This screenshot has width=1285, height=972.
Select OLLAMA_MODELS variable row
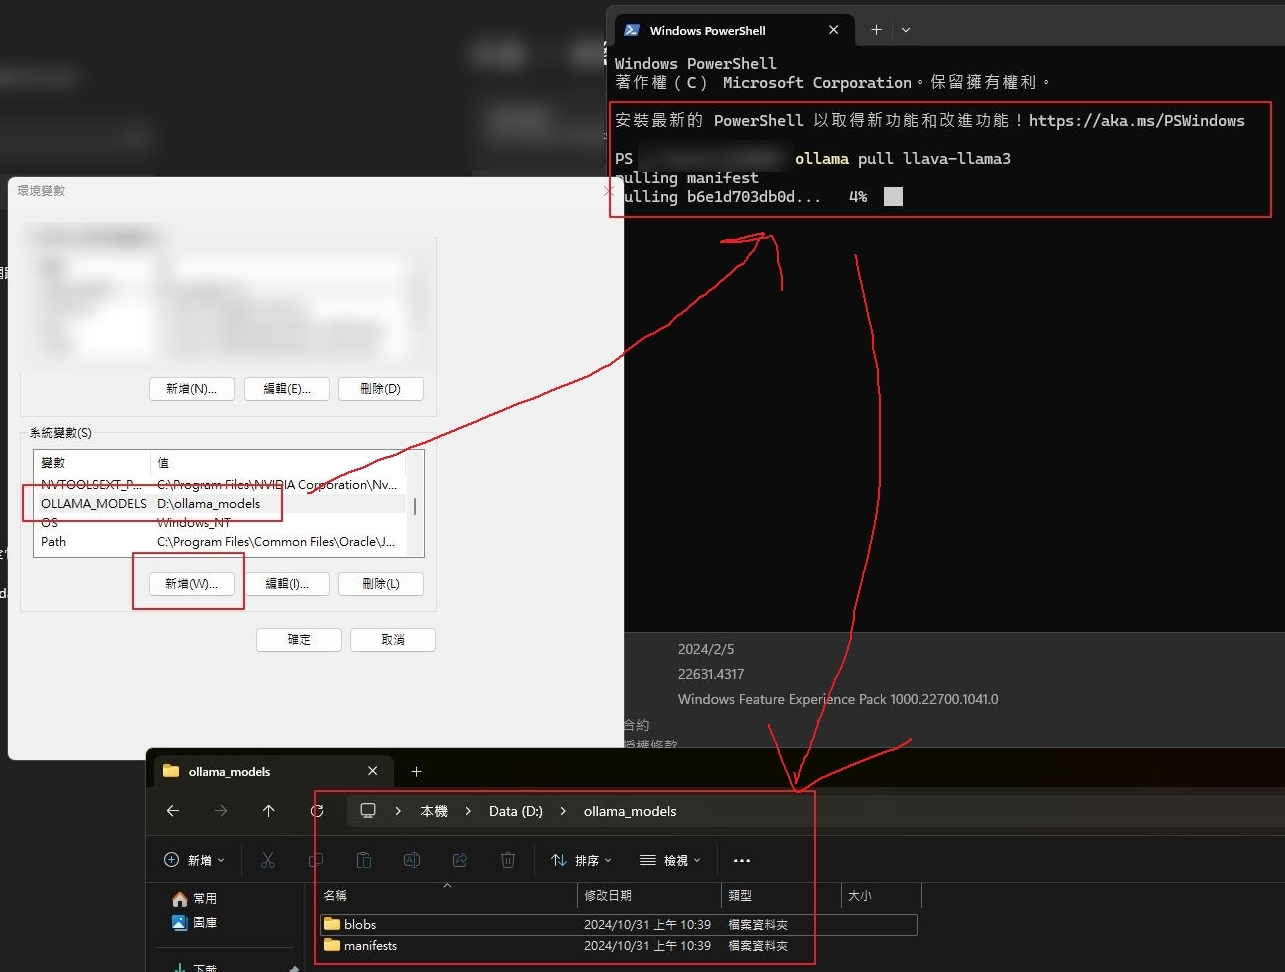point(220,503)
